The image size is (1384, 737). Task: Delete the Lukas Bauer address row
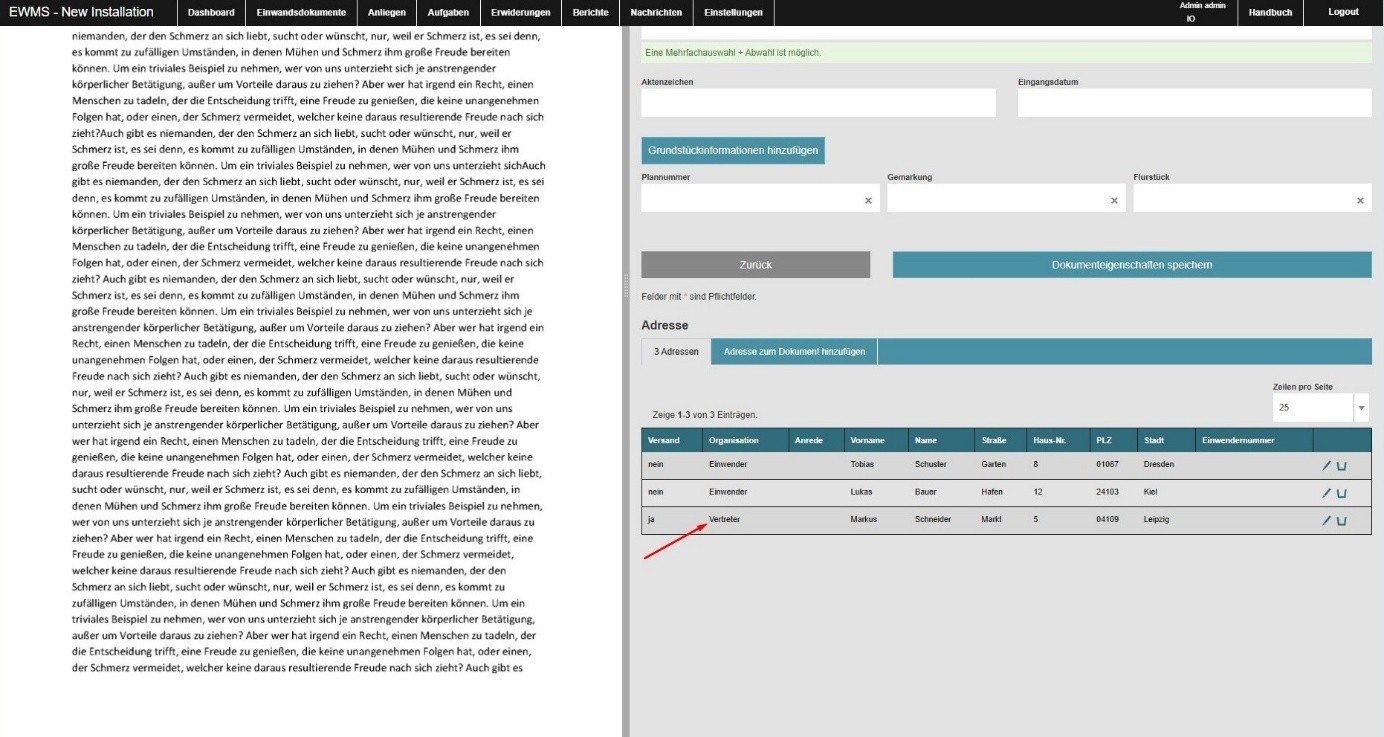pos(1342,493)
